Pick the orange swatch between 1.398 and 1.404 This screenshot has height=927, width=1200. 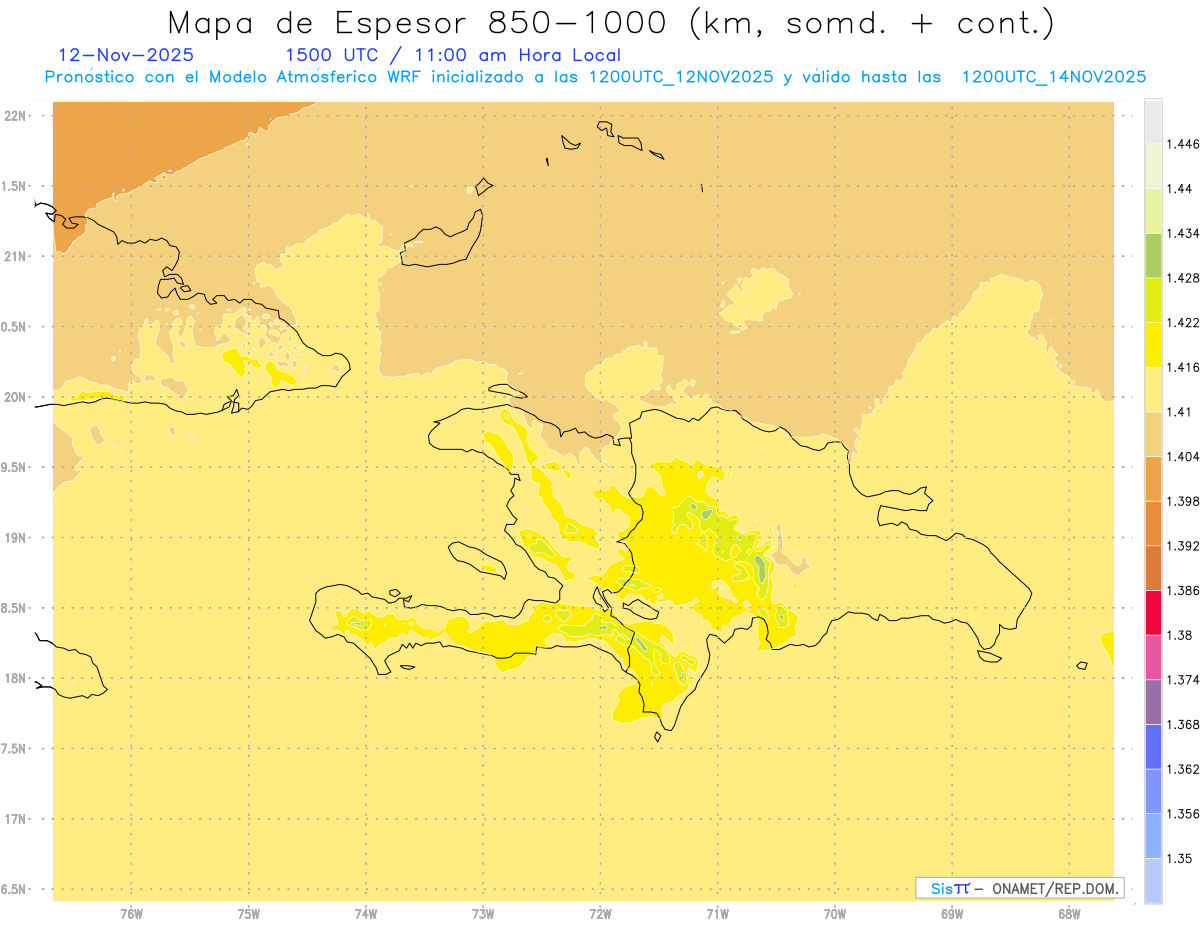(x=1153, y=479)
